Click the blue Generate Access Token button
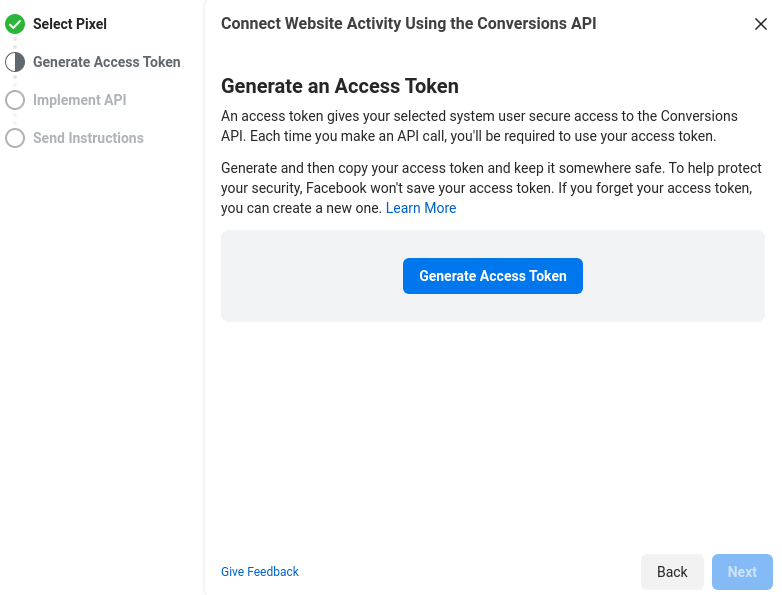This screenshot has height=595, width=782. (x=493, y=276)
